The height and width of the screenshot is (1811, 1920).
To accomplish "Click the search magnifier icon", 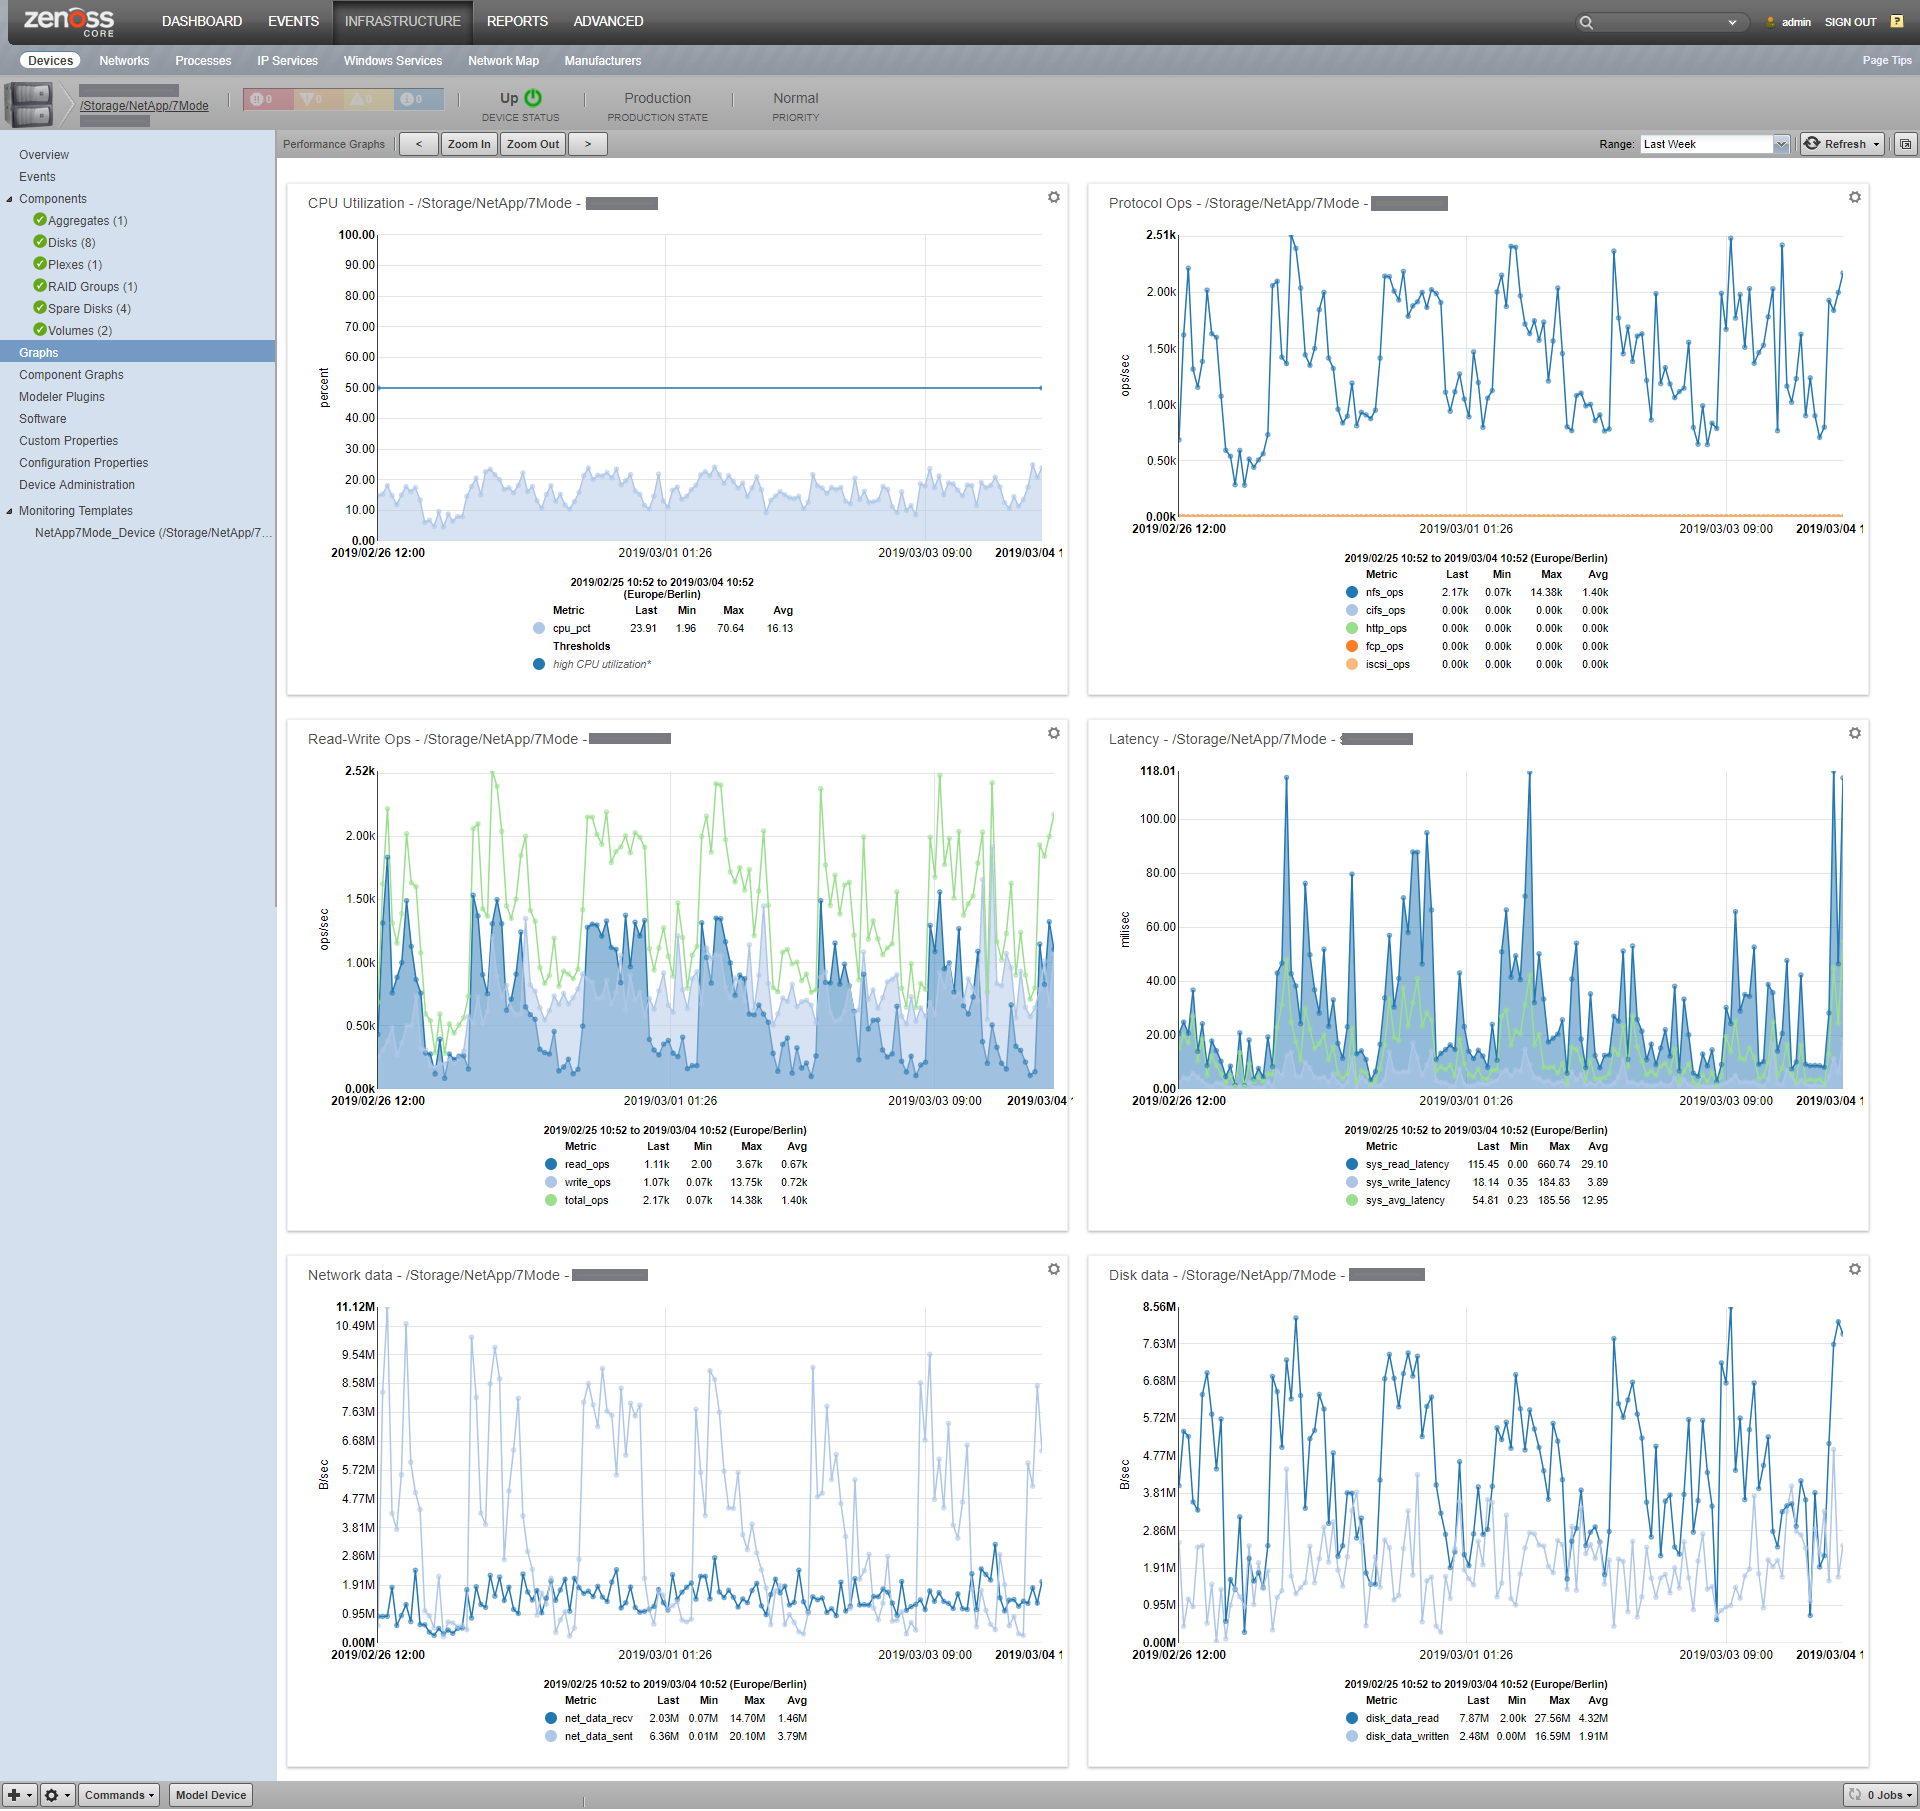I will pos(1586,22).
